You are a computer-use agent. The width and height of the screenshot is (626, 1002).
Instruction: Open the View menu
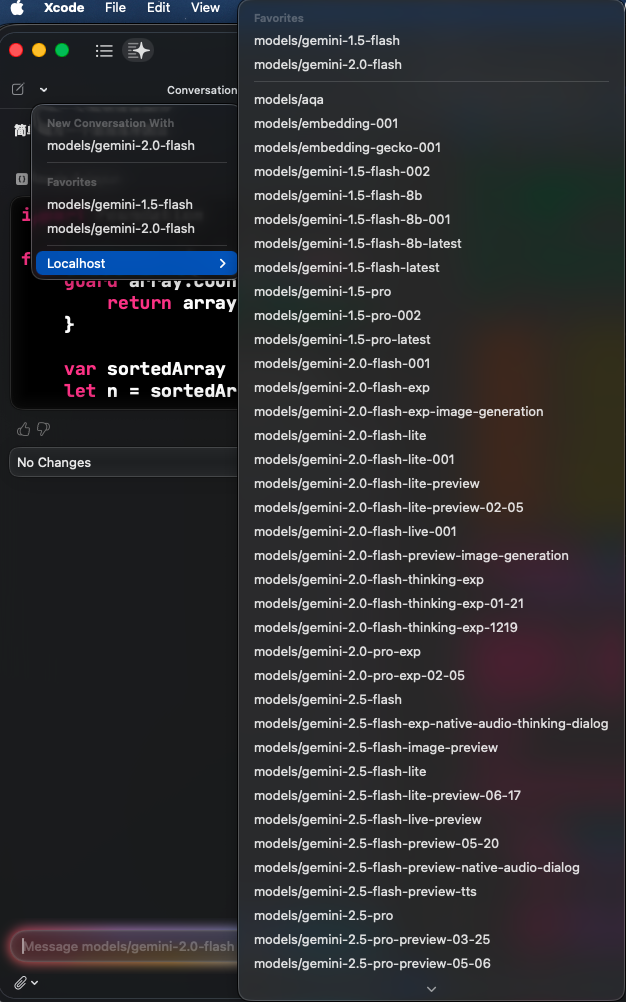point(205,8)
